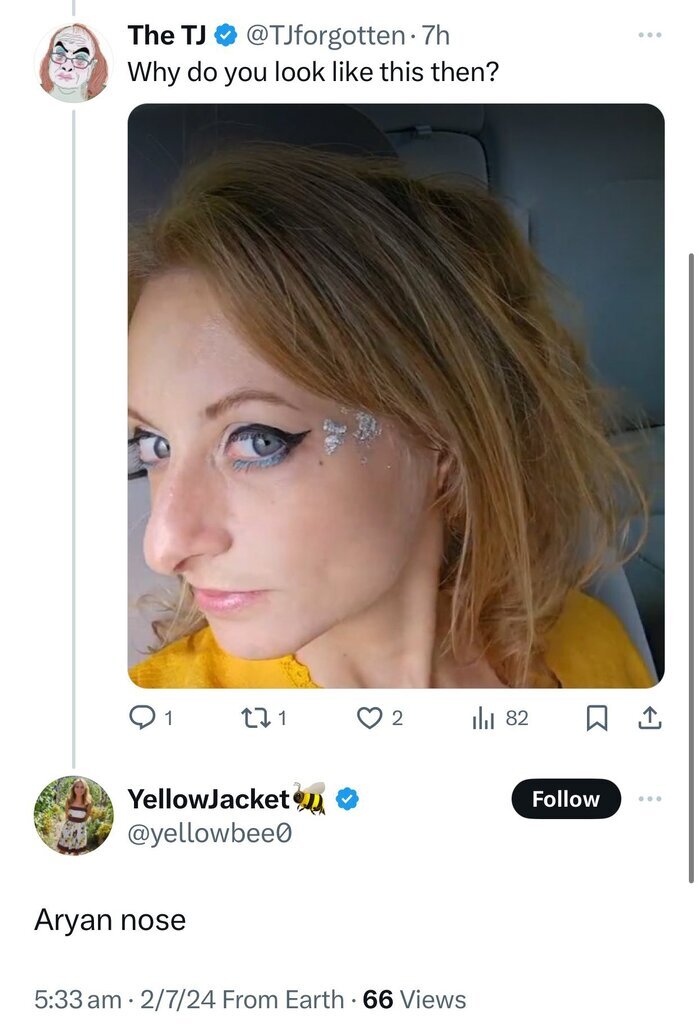
Task: Click The TJ display name
Action: 166,36
